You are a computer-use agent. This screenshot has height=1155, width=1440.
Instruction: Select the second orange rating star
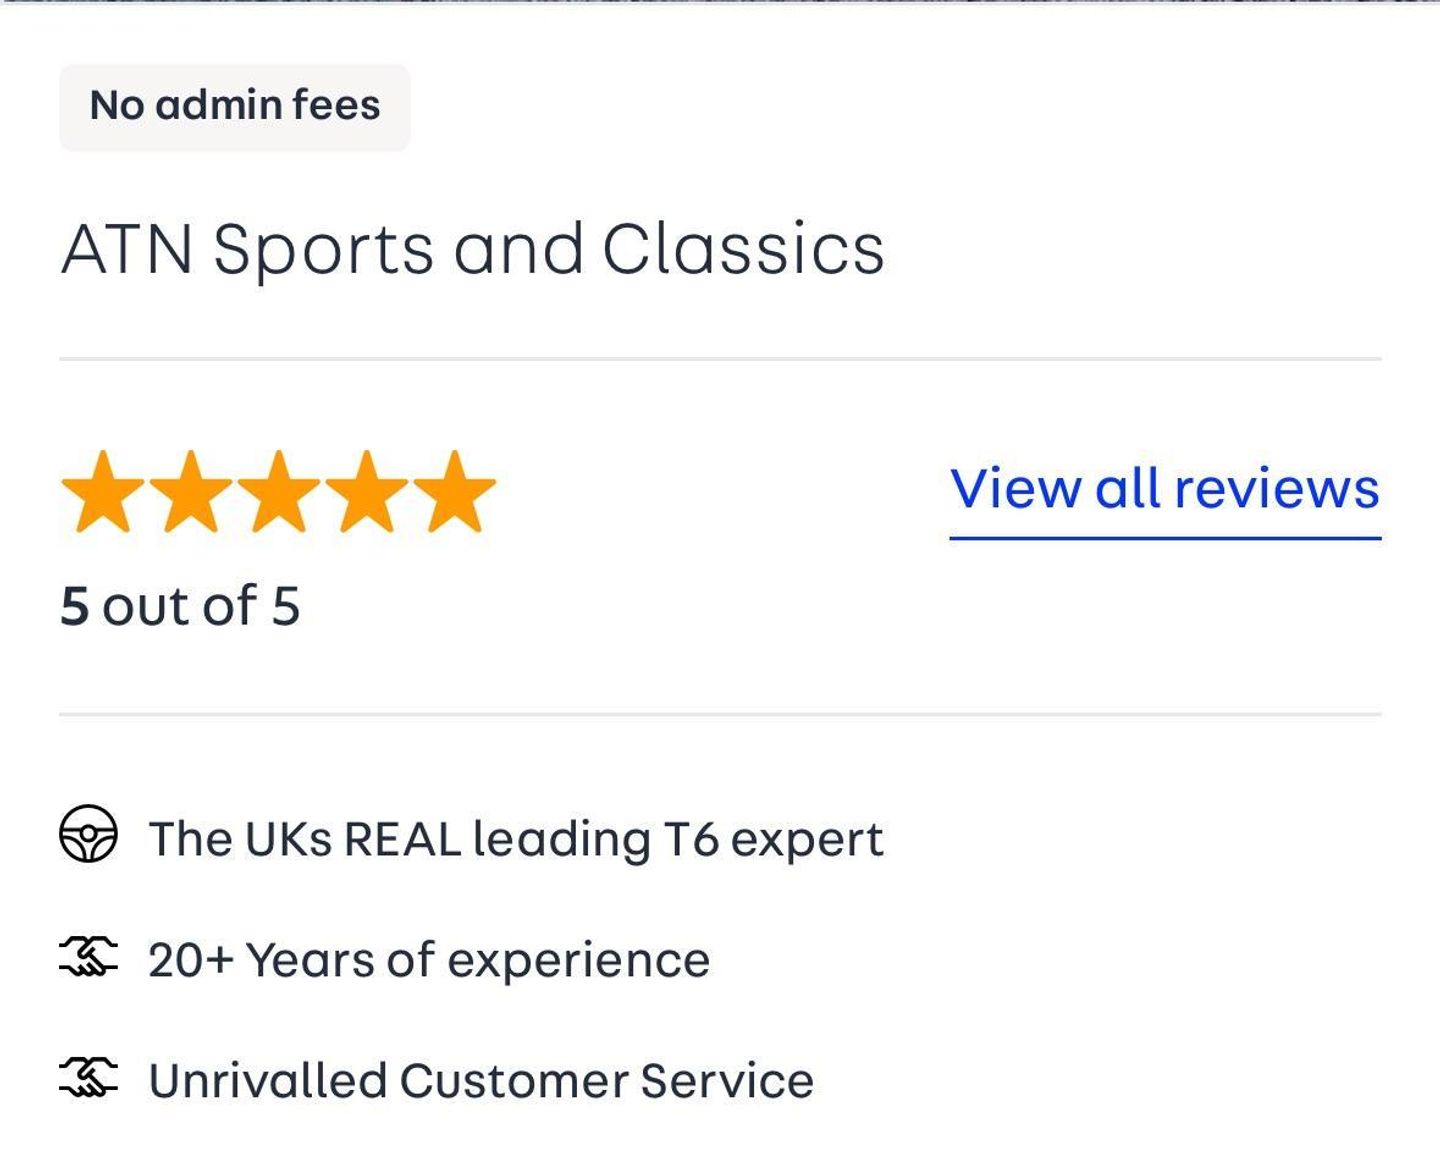coord(190,491)
